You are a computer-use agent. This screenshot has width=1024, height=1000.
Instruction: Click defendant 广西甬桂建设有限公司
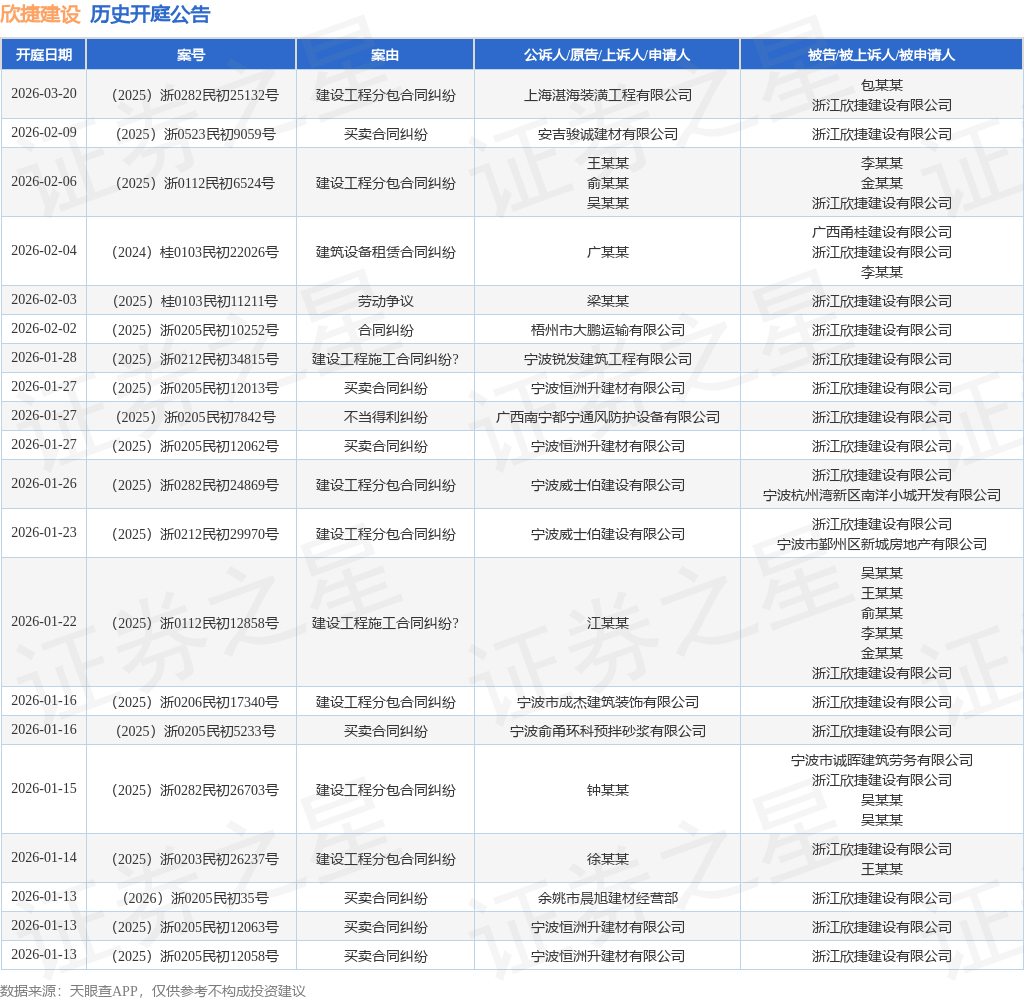(882, 232)
